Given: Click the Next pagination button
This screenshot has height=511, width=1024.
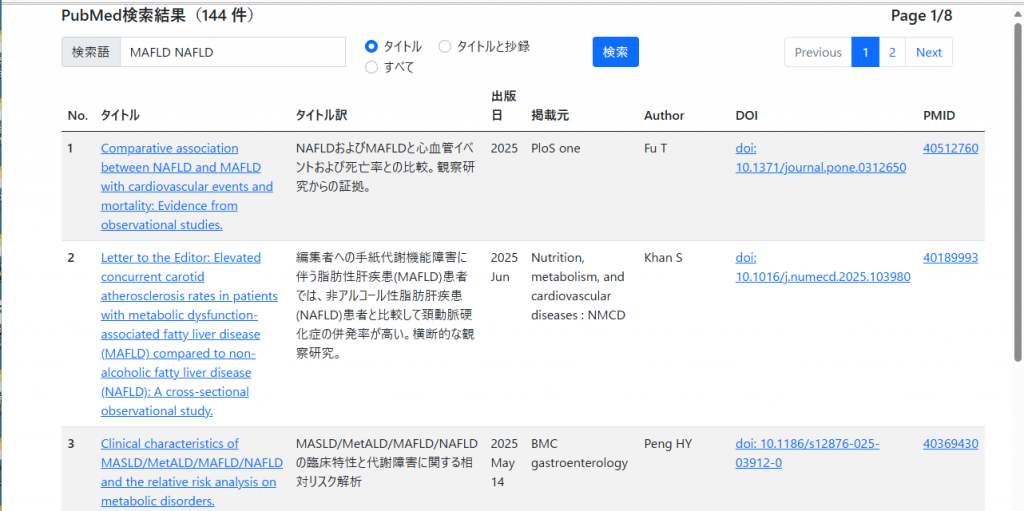Looking at the screenshot, I should tap(928, 52).
